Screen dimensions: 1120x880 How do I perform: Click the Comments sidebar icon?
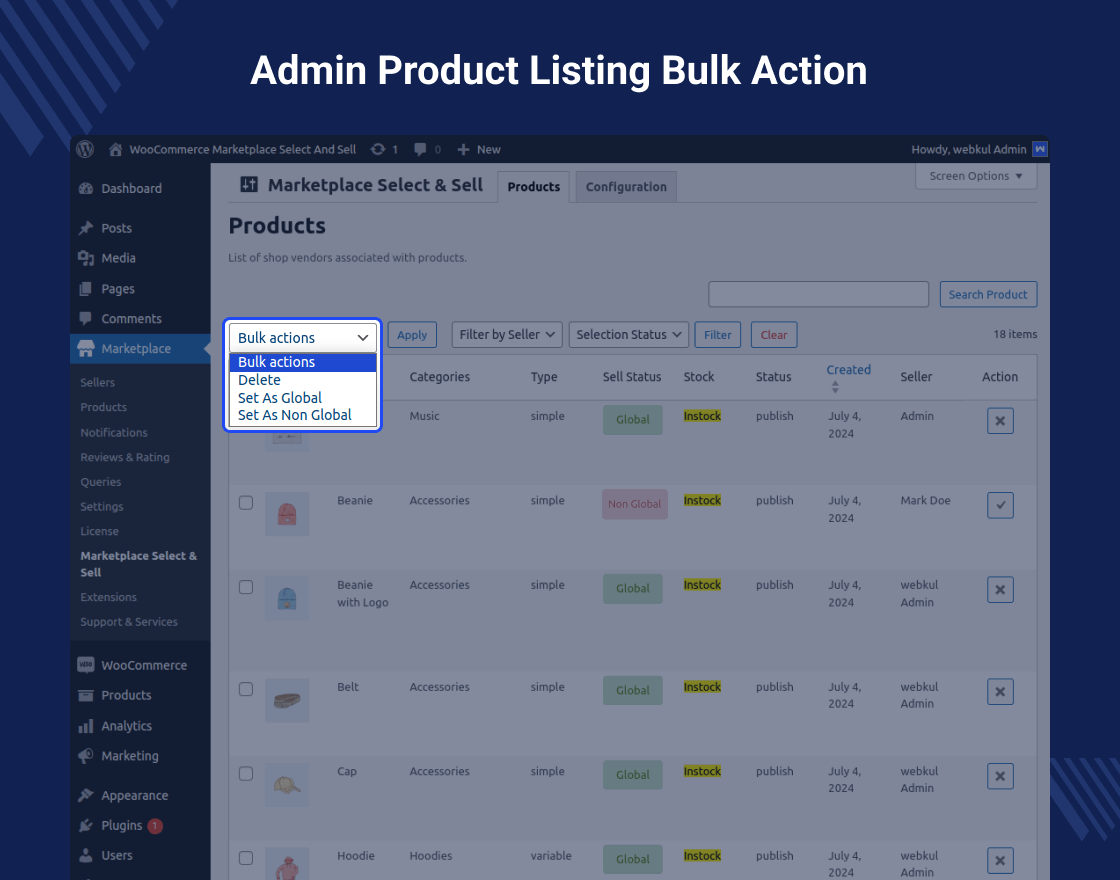(x=86, y=319)
